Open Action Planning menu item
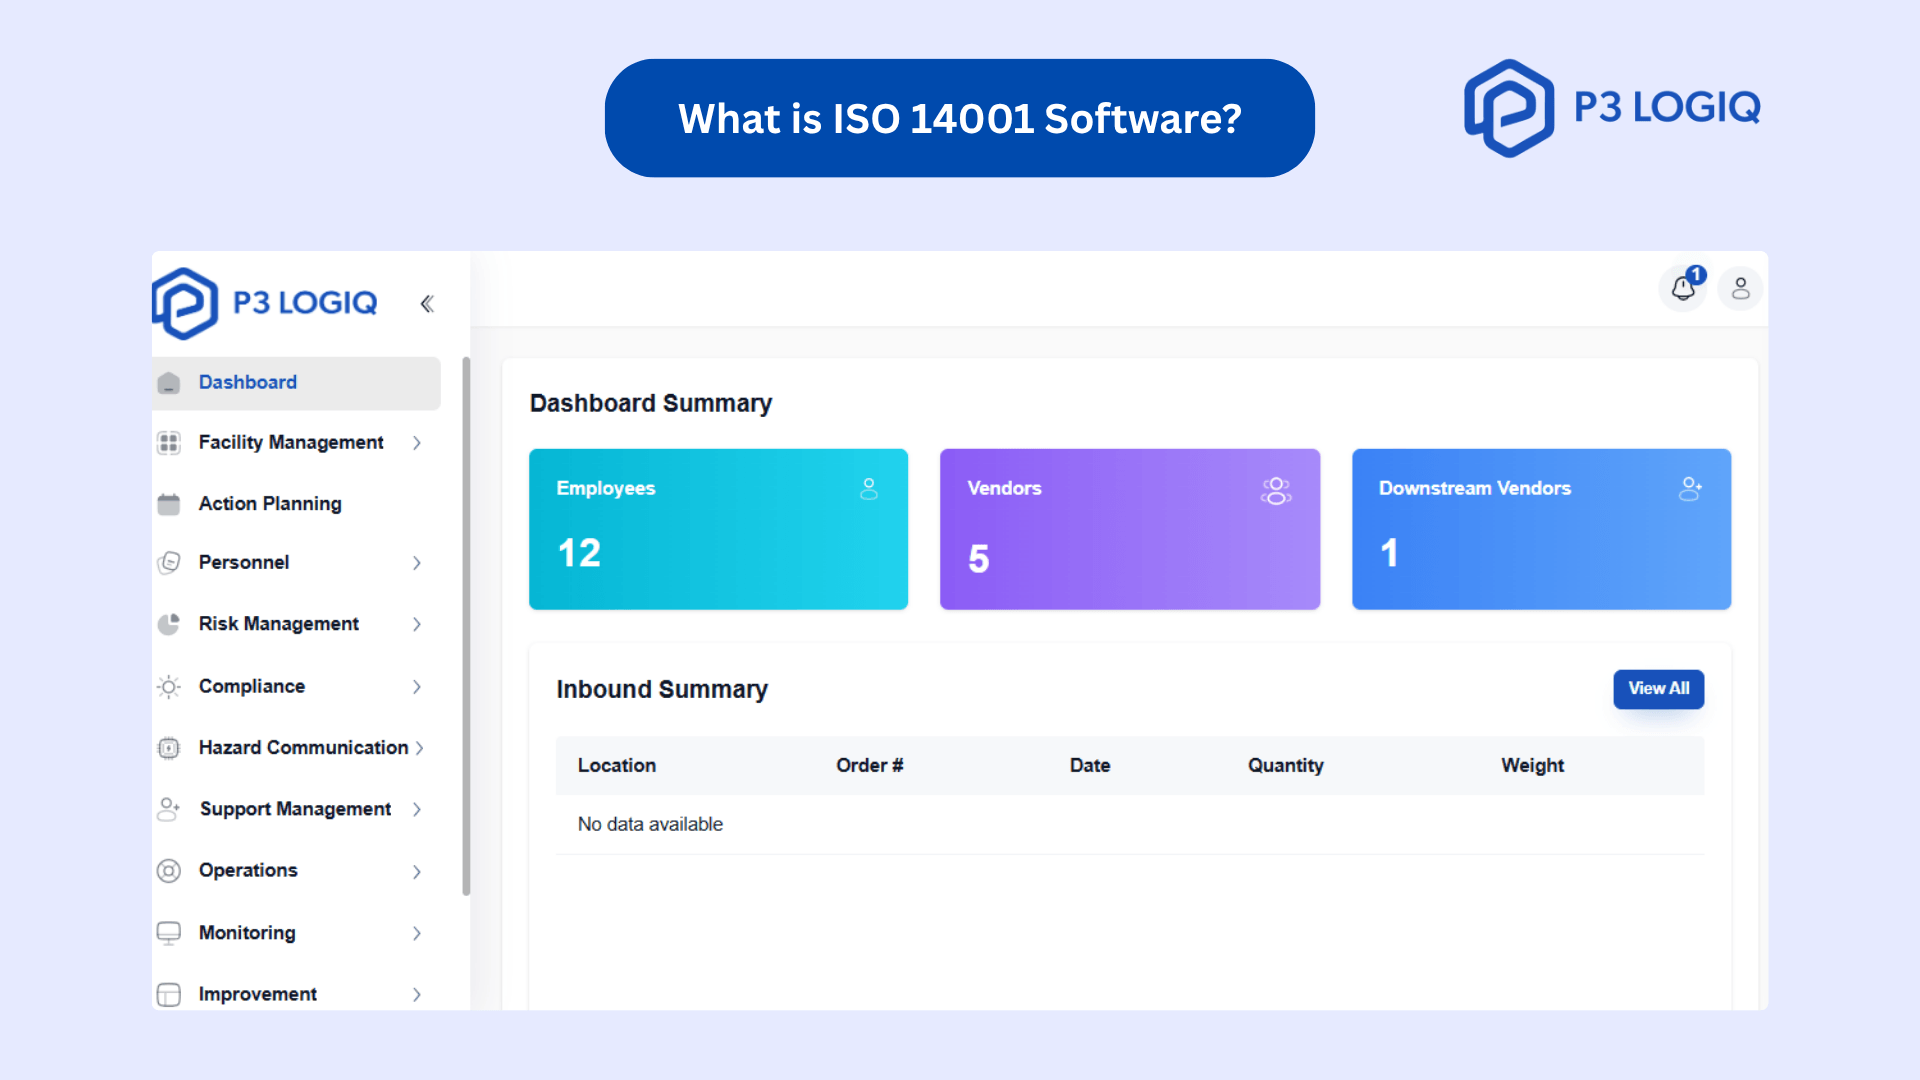 pyautogui.click(x=296, y=504)
